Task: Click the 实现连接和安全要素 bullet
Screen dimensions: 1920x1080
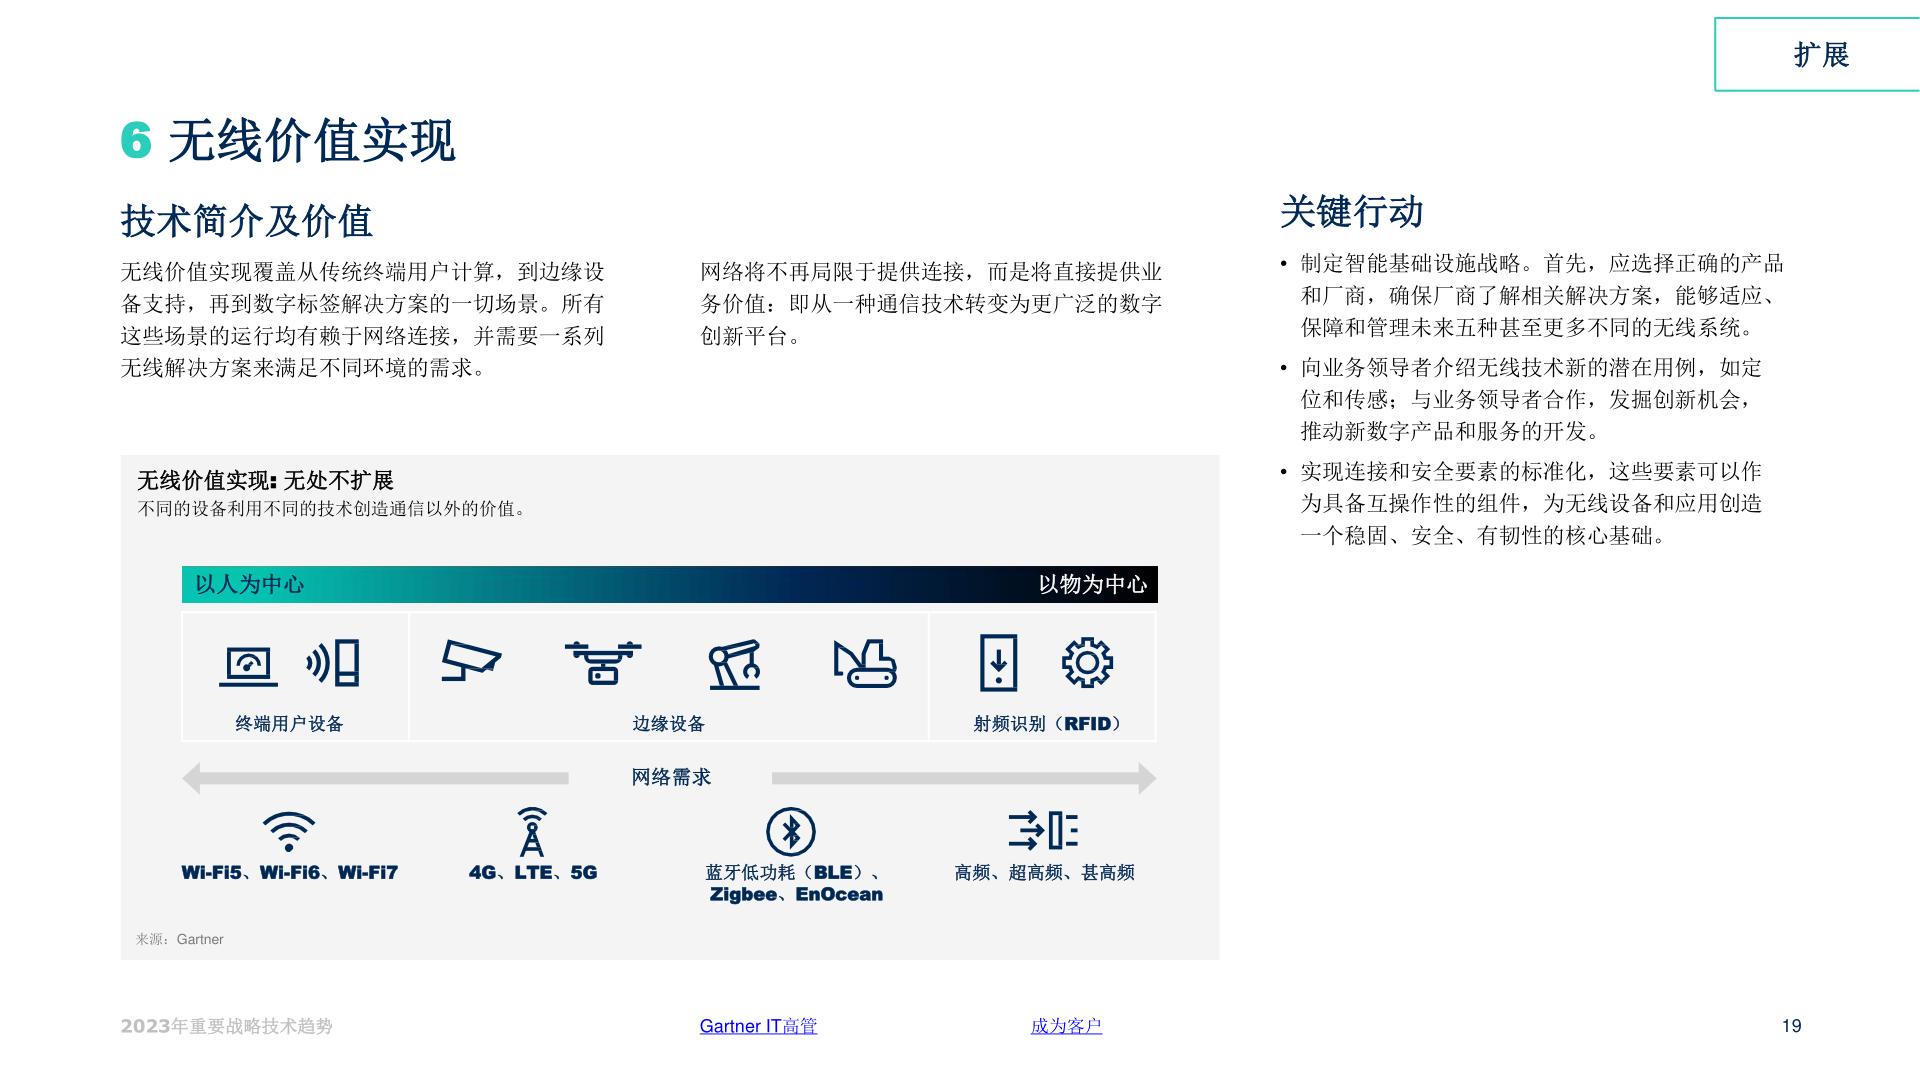Action: coord(1530,504)
